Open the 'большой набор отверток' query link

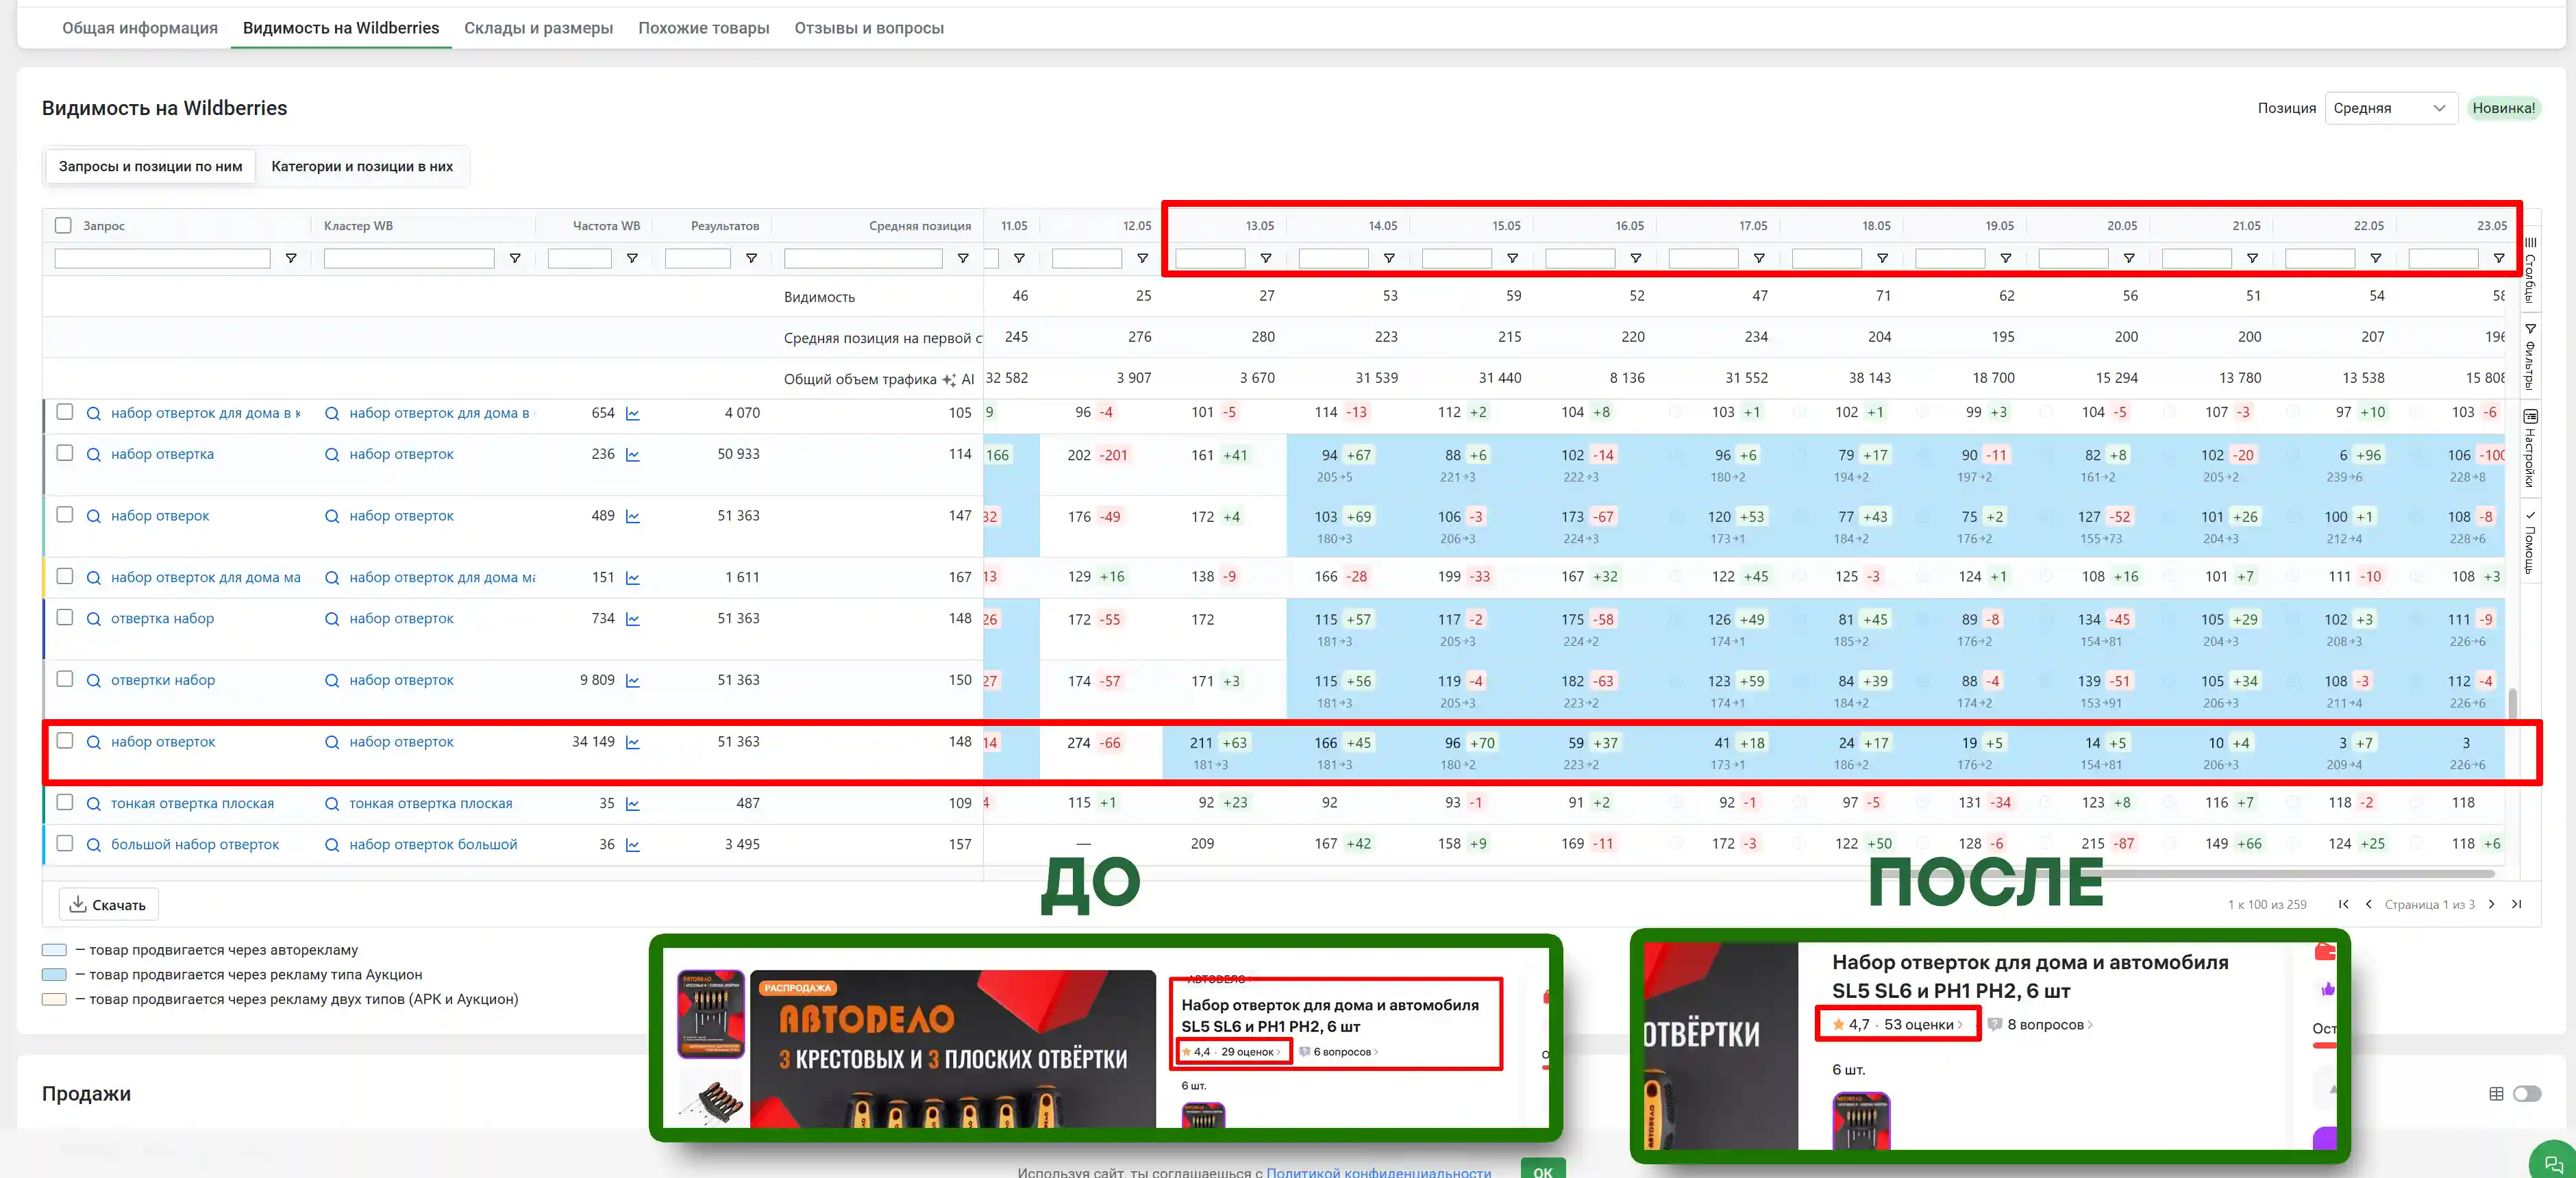(195, 844)
